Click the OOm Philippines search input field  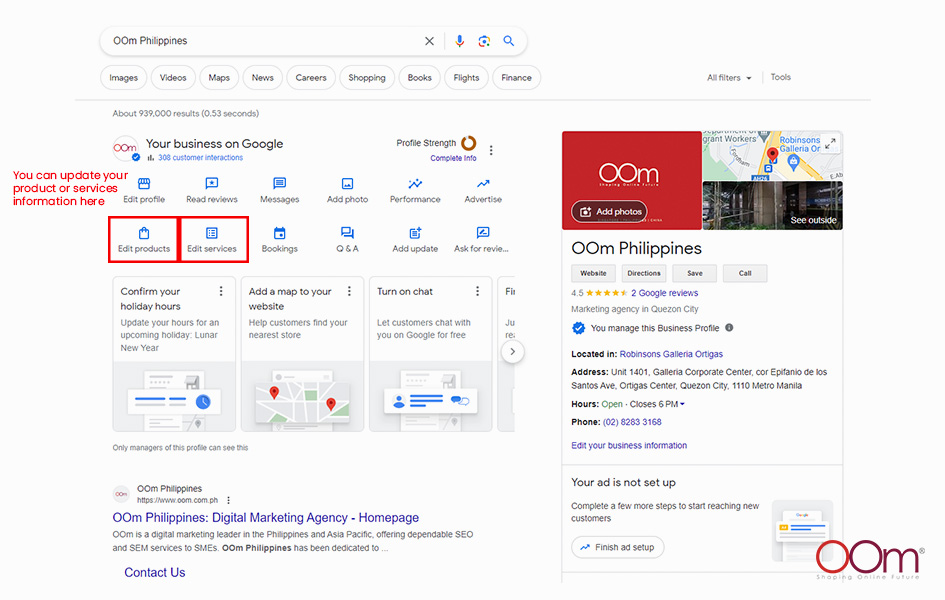pos(260,41)
